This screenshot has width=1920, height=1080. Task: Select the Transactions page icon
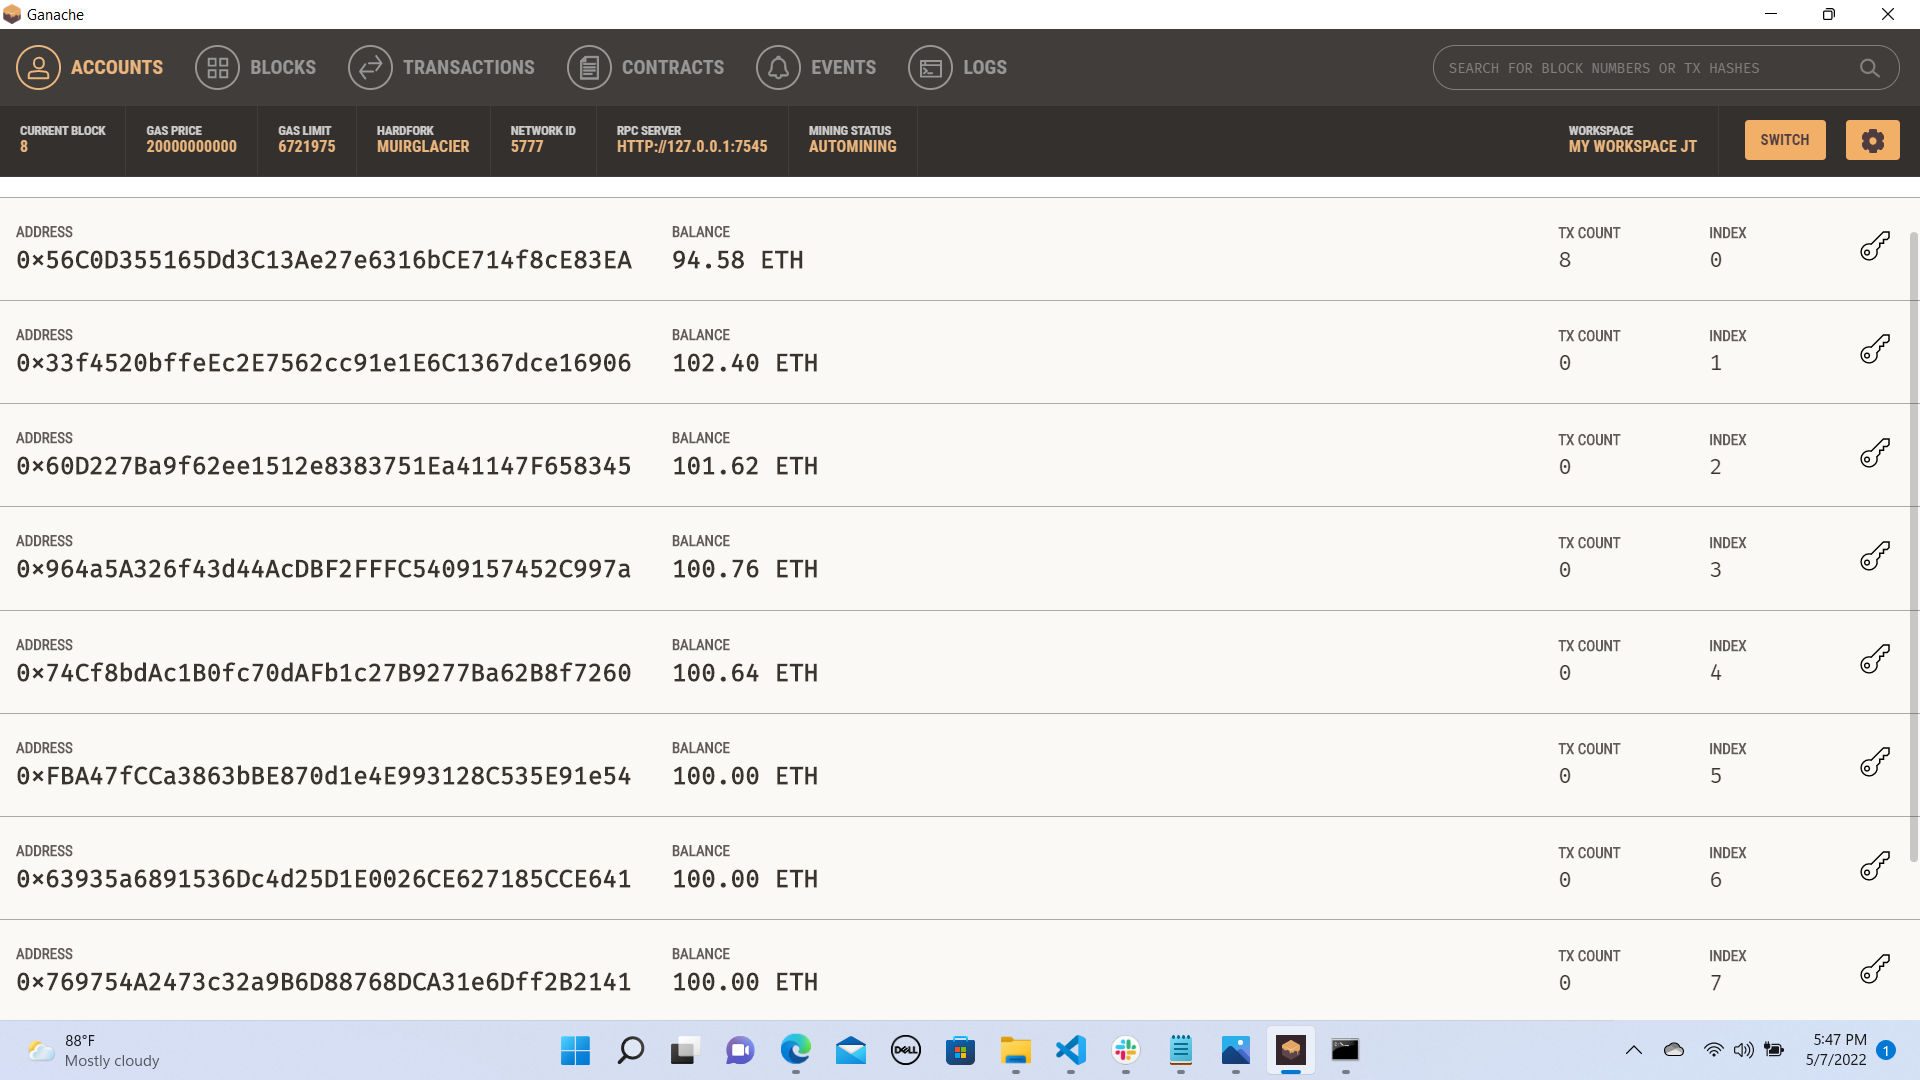(x=369, y=67)
